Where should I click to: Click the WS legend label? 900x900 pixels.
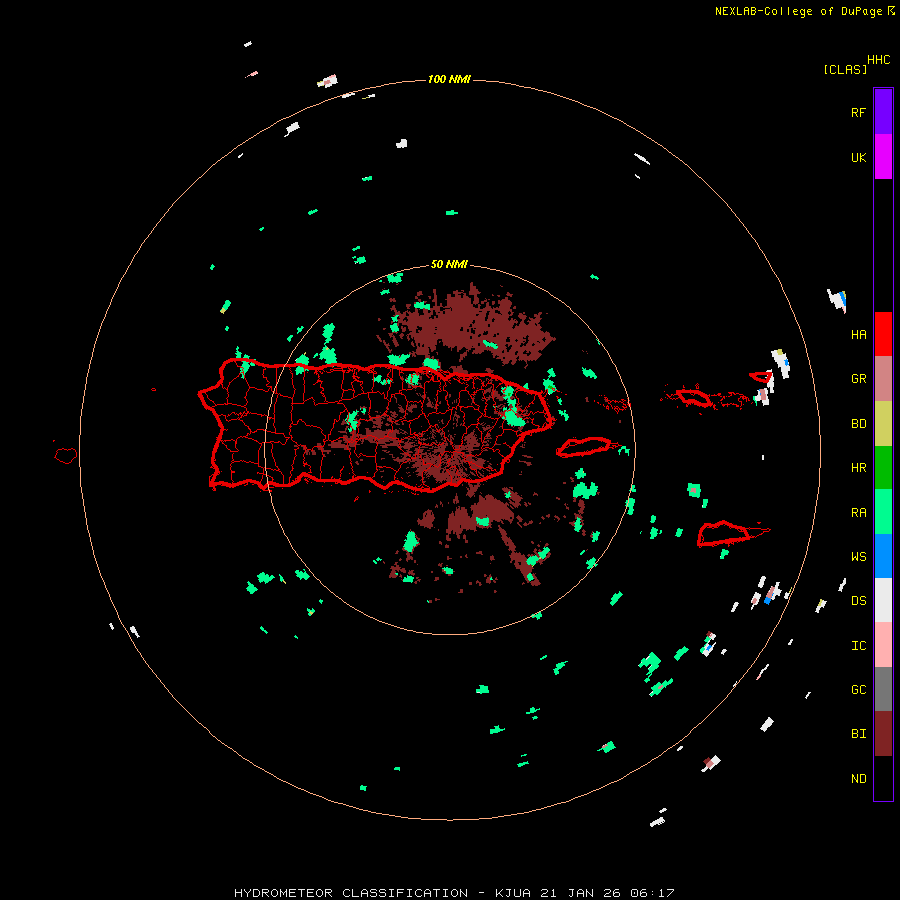[858, 557]
